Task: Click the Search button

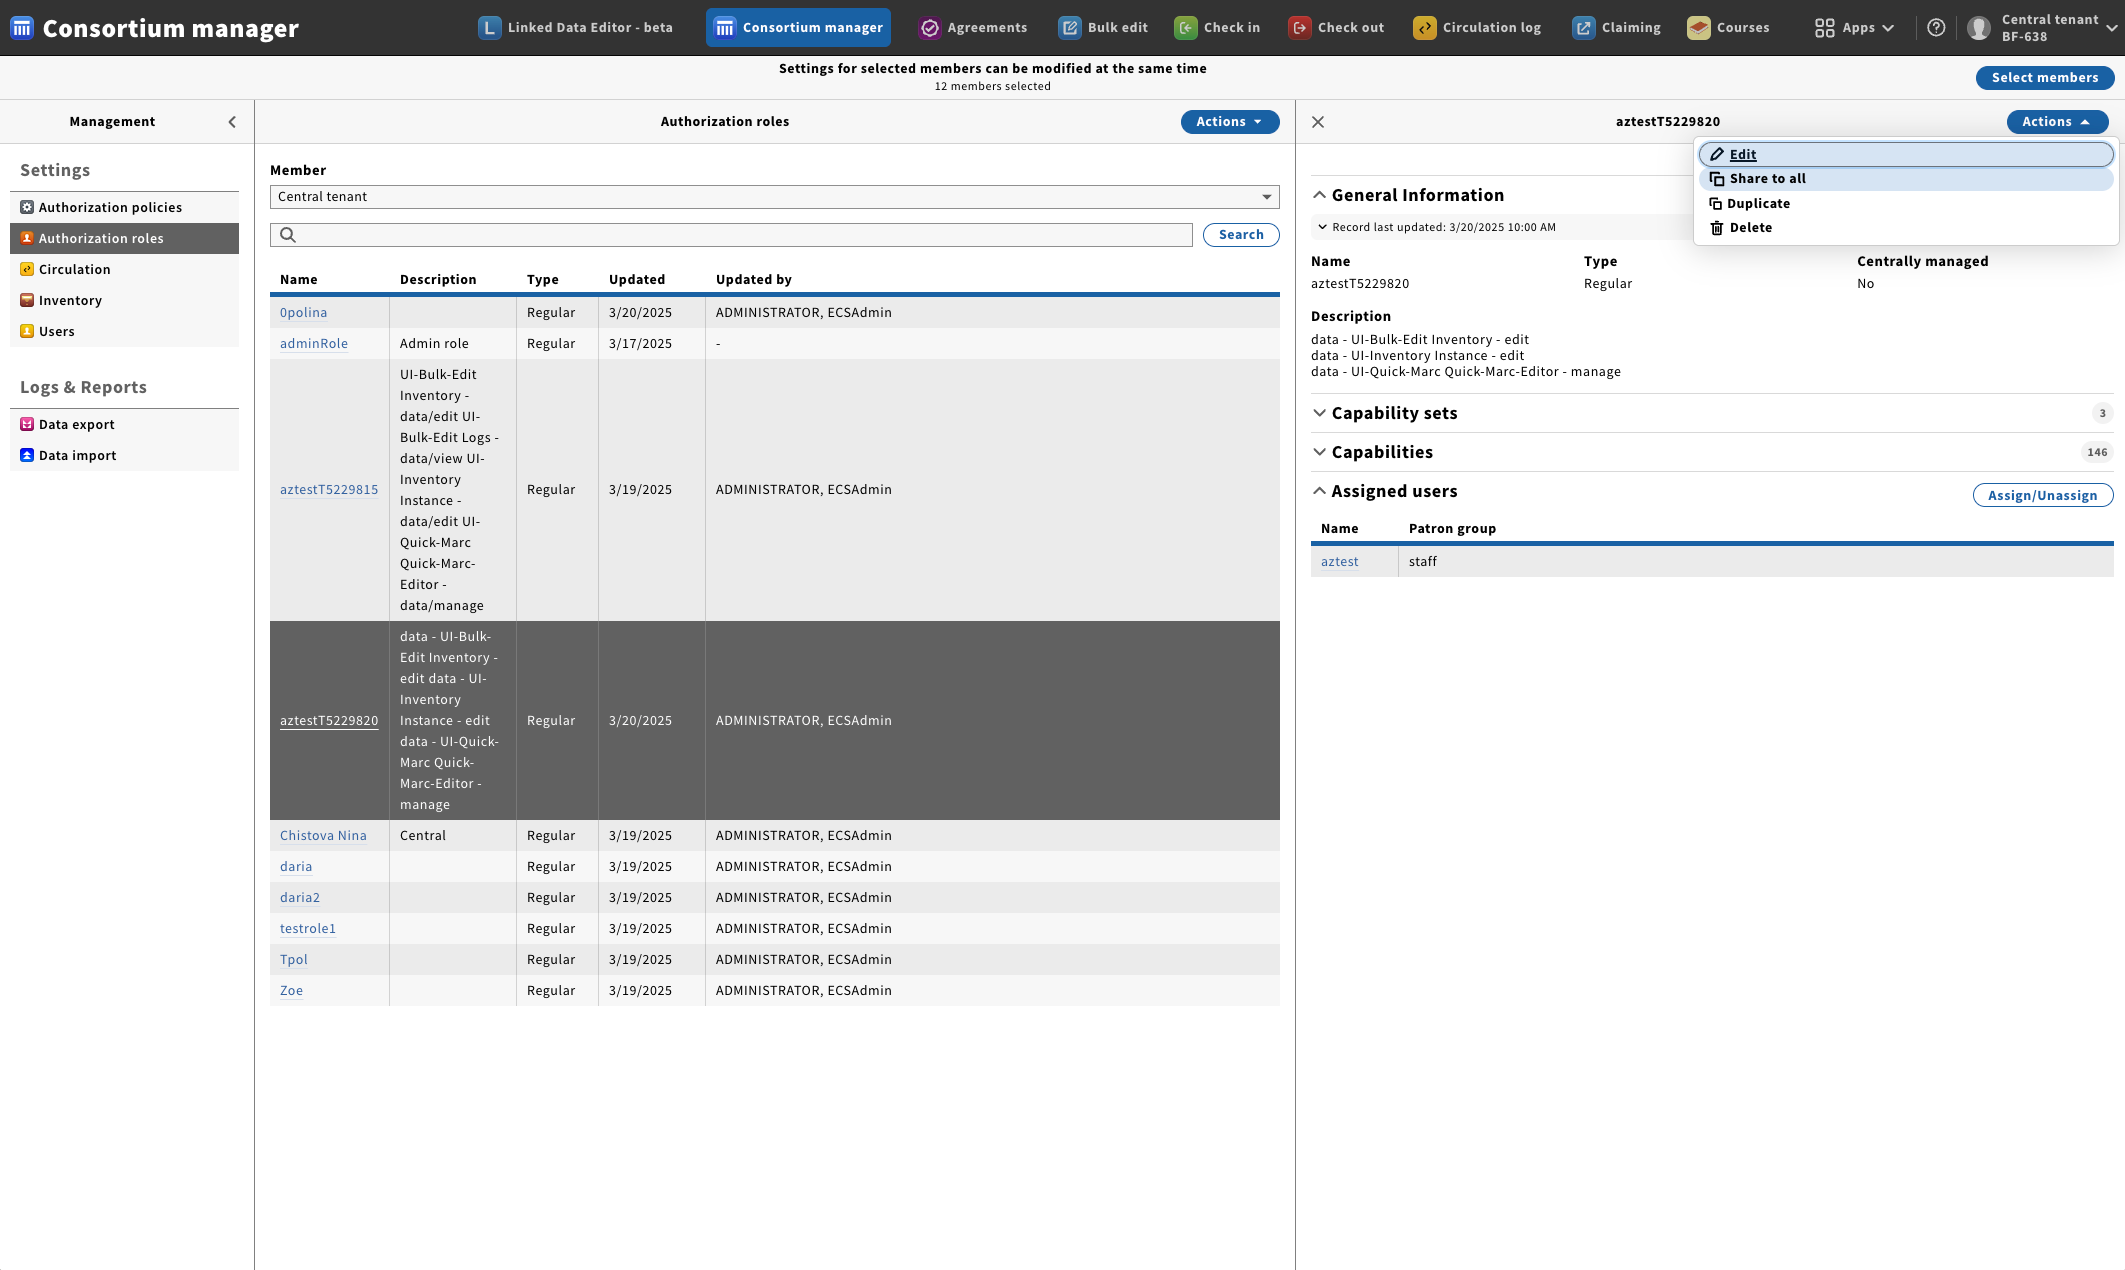Action: (x=1240, y=235)
